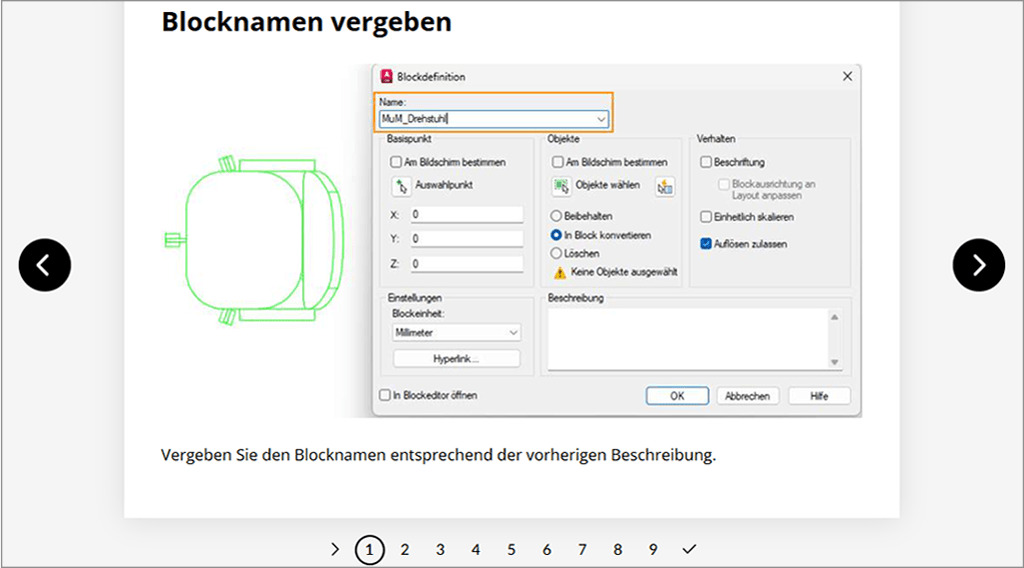Go to page 5
Screen dimensions: 1024x568
[x=511, y=550]
